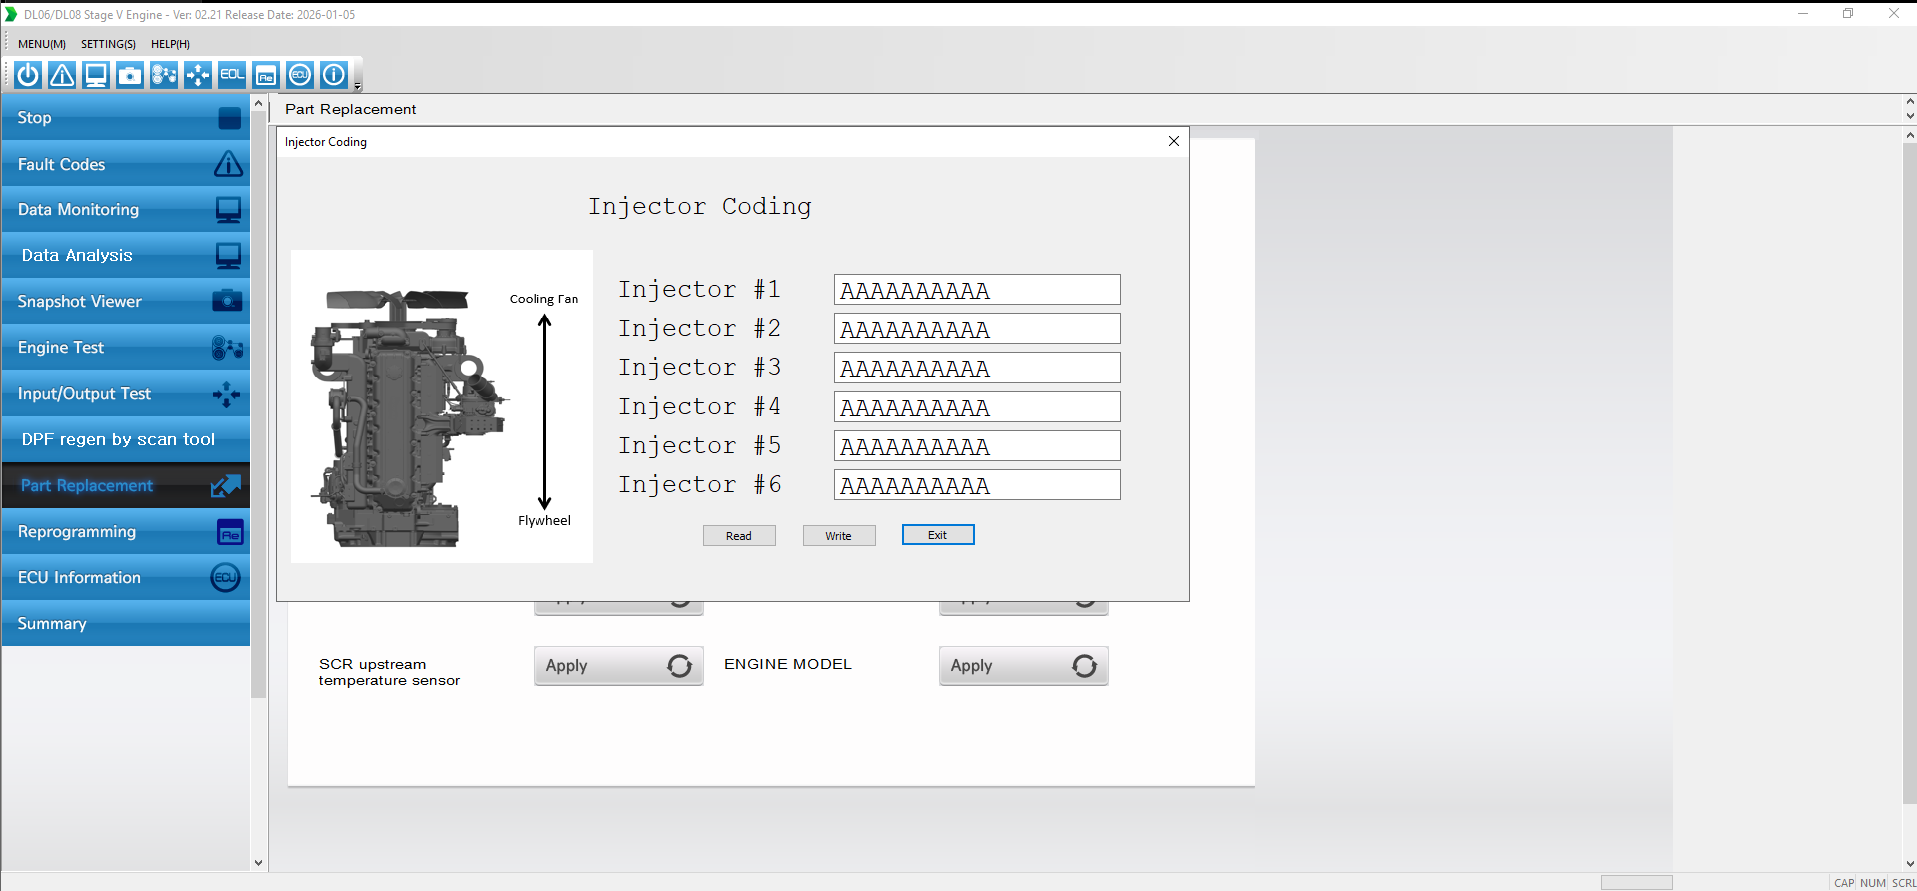Click the main panel vertical scrollbar thumb
Image resolution: width=1917 pixels, height=891 pixels.
tap(1910, 474)
